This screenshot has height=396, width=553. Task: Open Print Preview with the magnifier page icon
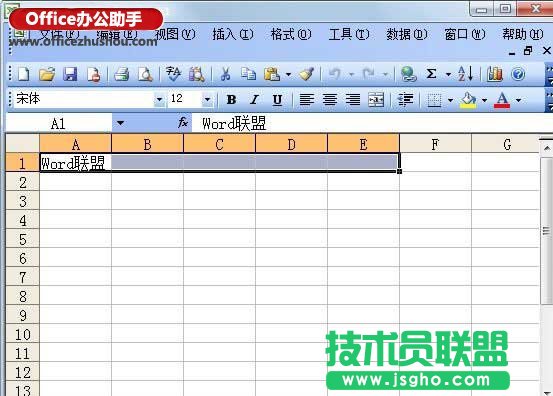click(145, 74)
